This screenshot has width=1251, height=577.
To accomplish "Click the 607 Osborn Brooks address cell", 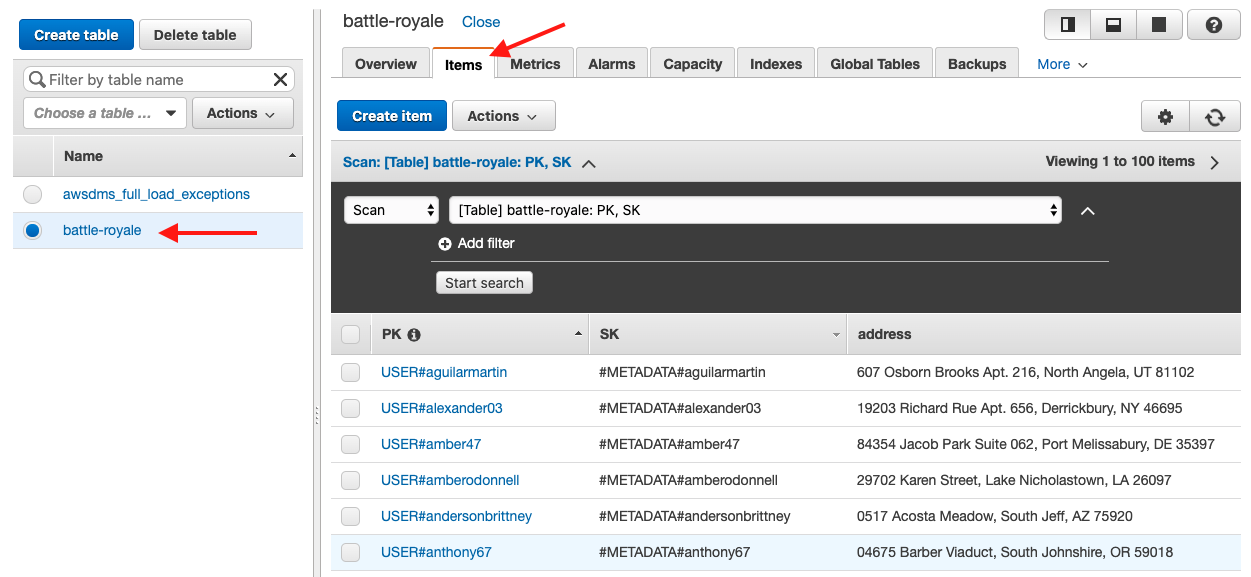I will 1026,372.
